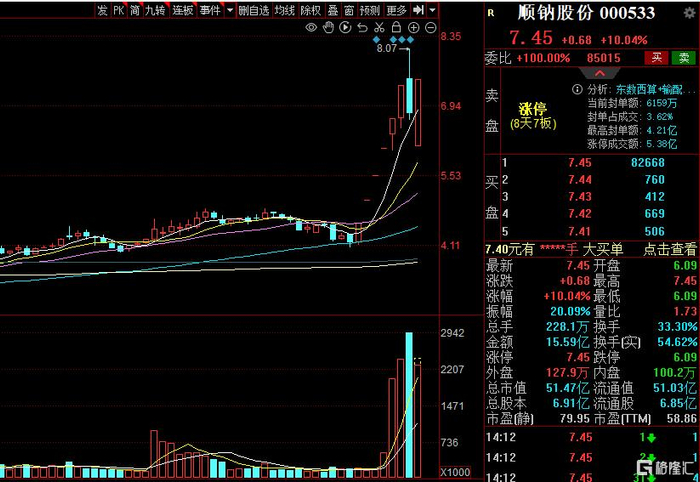Image resolution: width=700 pixels, height=482 pixels.
Task: Click the 6.94 price axis label
Action: (x=450, y=106)
